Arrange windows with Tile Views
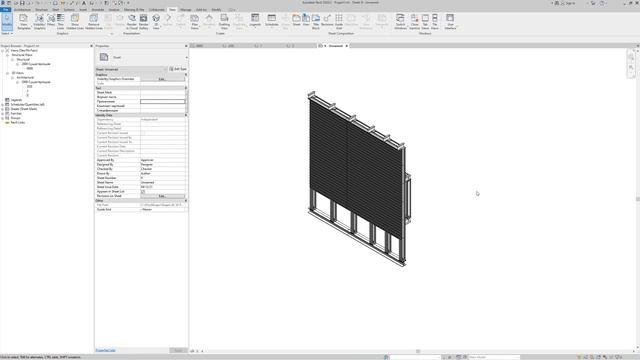Viewport: 640px width, 360px height. [x=435, y=22]
